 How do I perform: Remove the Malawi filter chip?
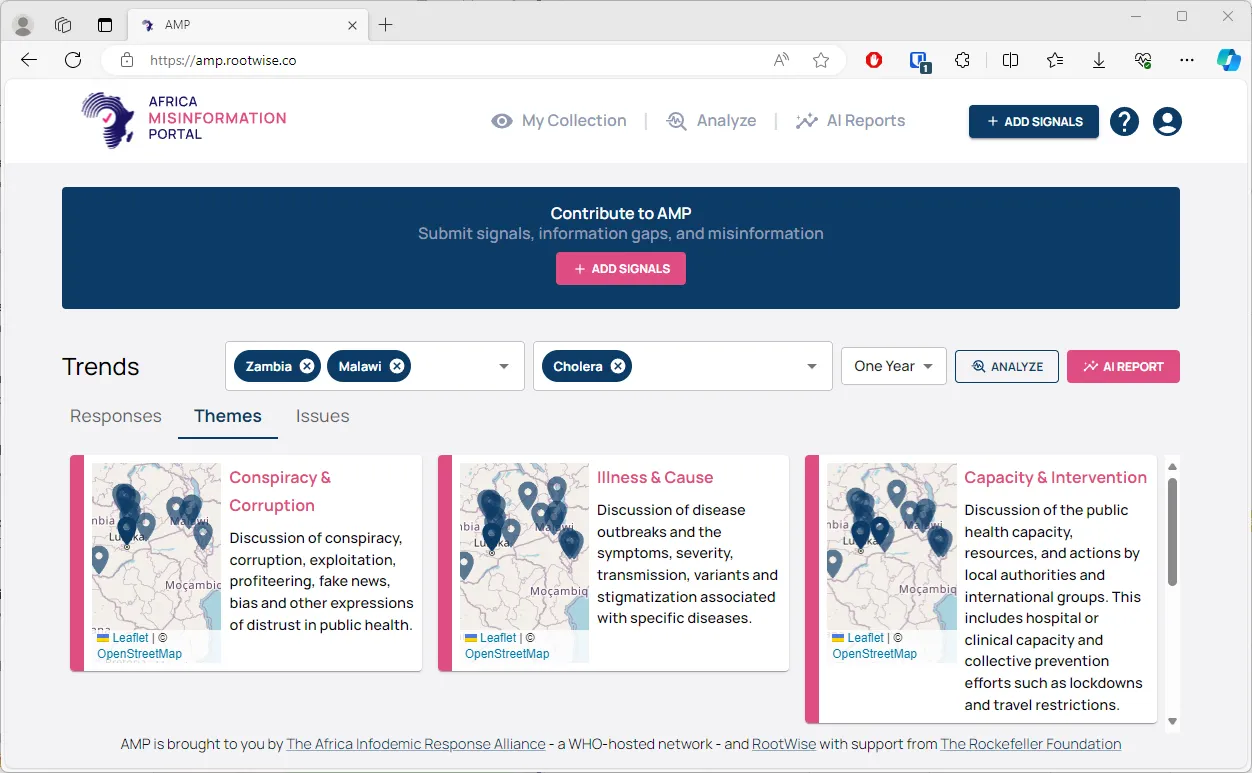point(398,366)
